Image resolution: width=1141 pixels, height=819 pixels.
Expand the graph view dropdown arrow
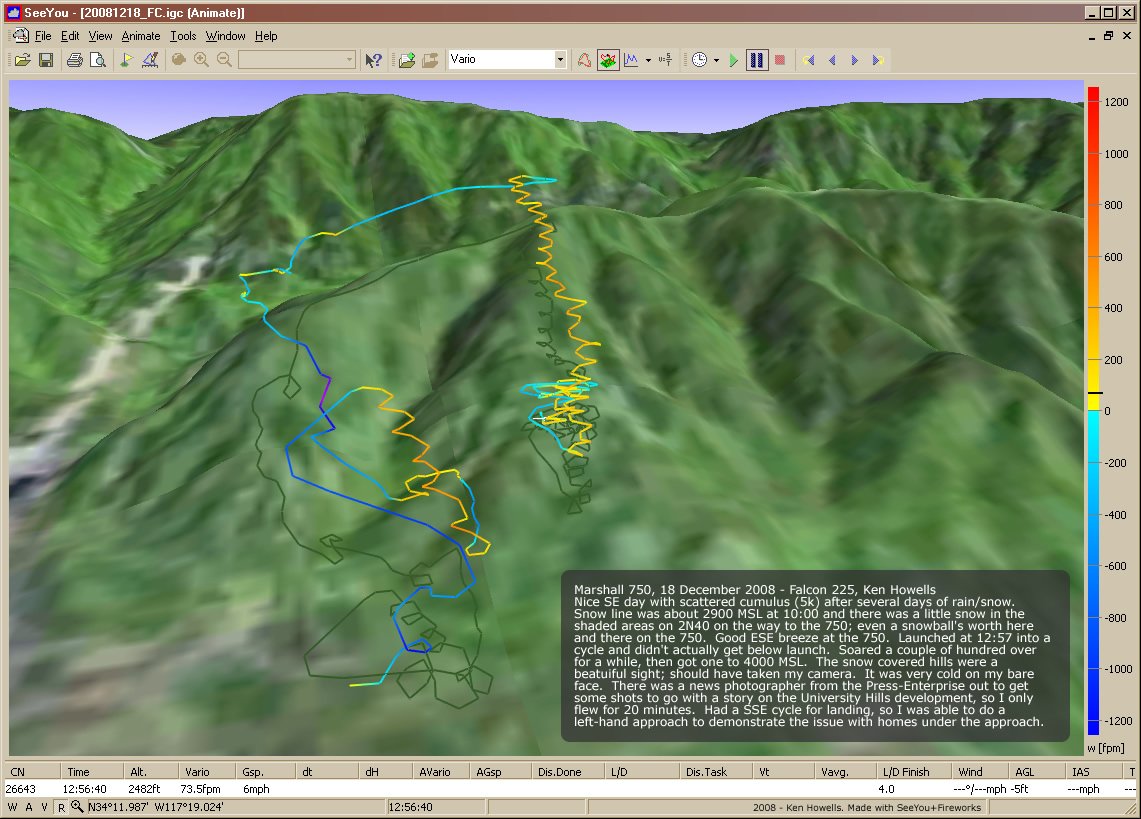(x=648, y=60)
